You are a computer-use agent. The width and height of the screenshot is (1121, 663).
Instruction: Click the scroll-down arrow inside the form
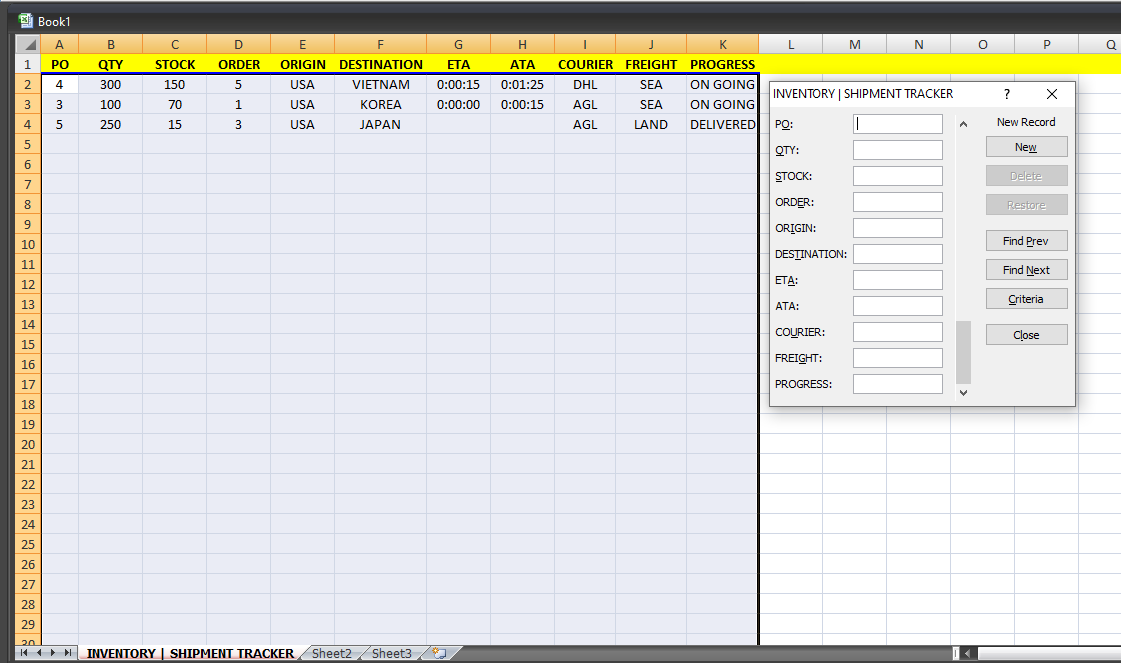pos(963,392)
